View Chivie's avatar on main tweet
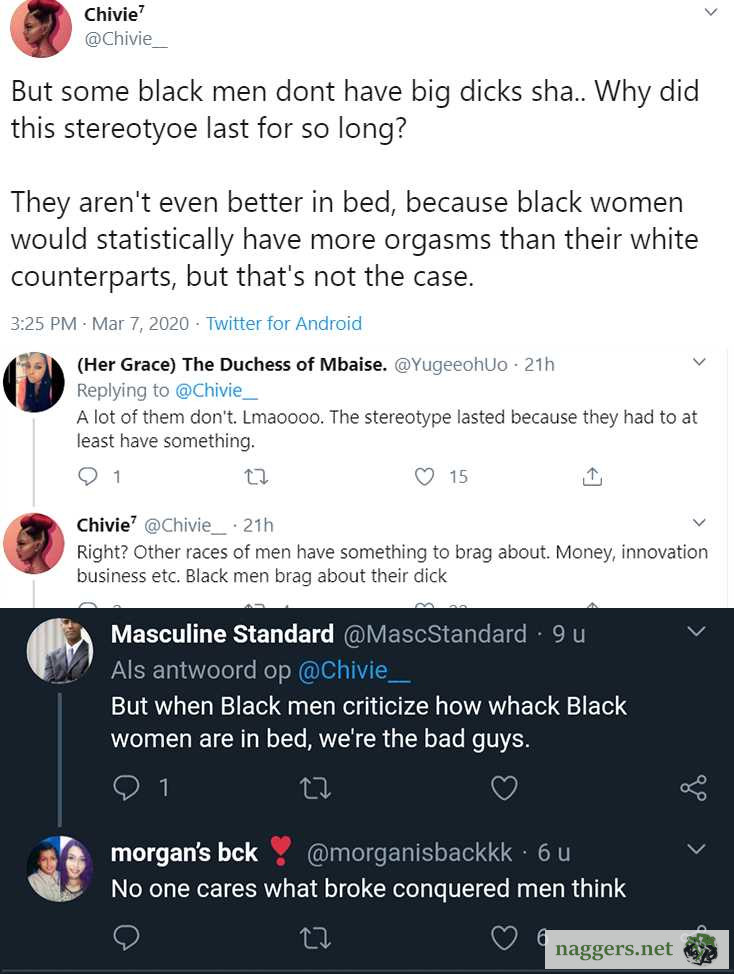The height and width of the screenshot is (974, 734). click(x=41, y=28)
